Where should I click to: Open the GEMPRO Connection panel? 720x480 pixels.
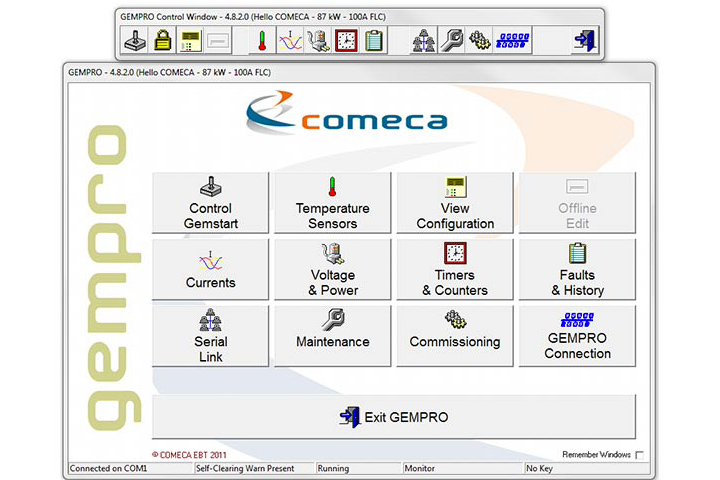point(577,336)
